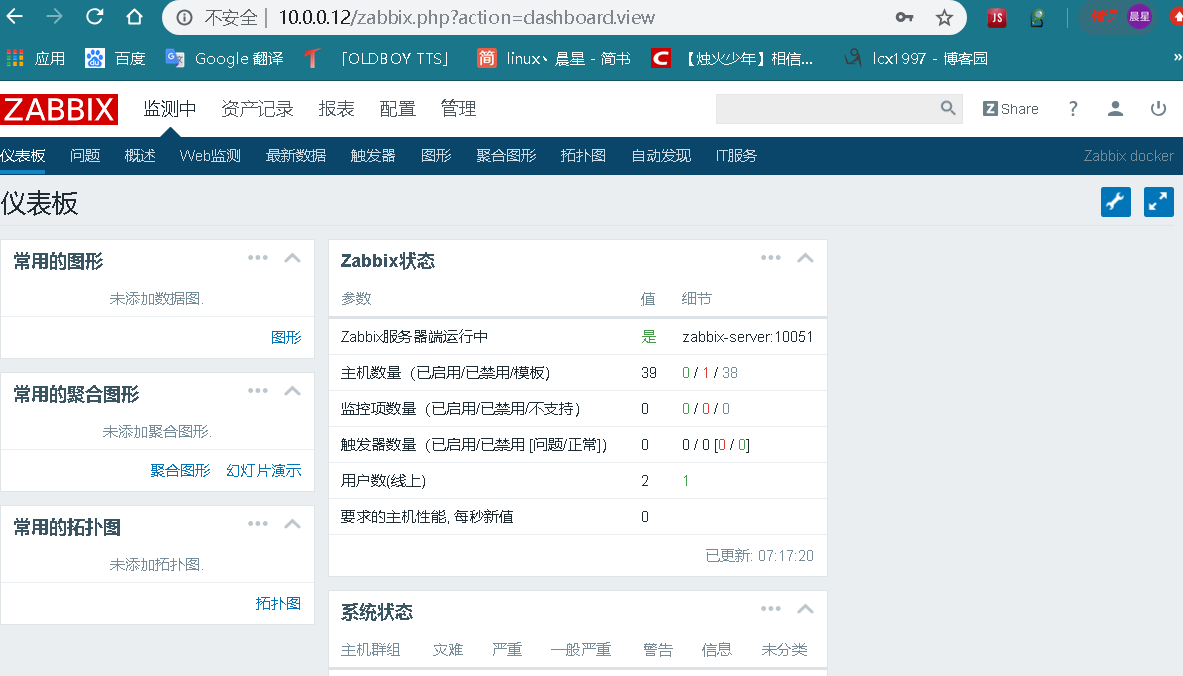Click the ZABBIX logo

pos(59,109)
